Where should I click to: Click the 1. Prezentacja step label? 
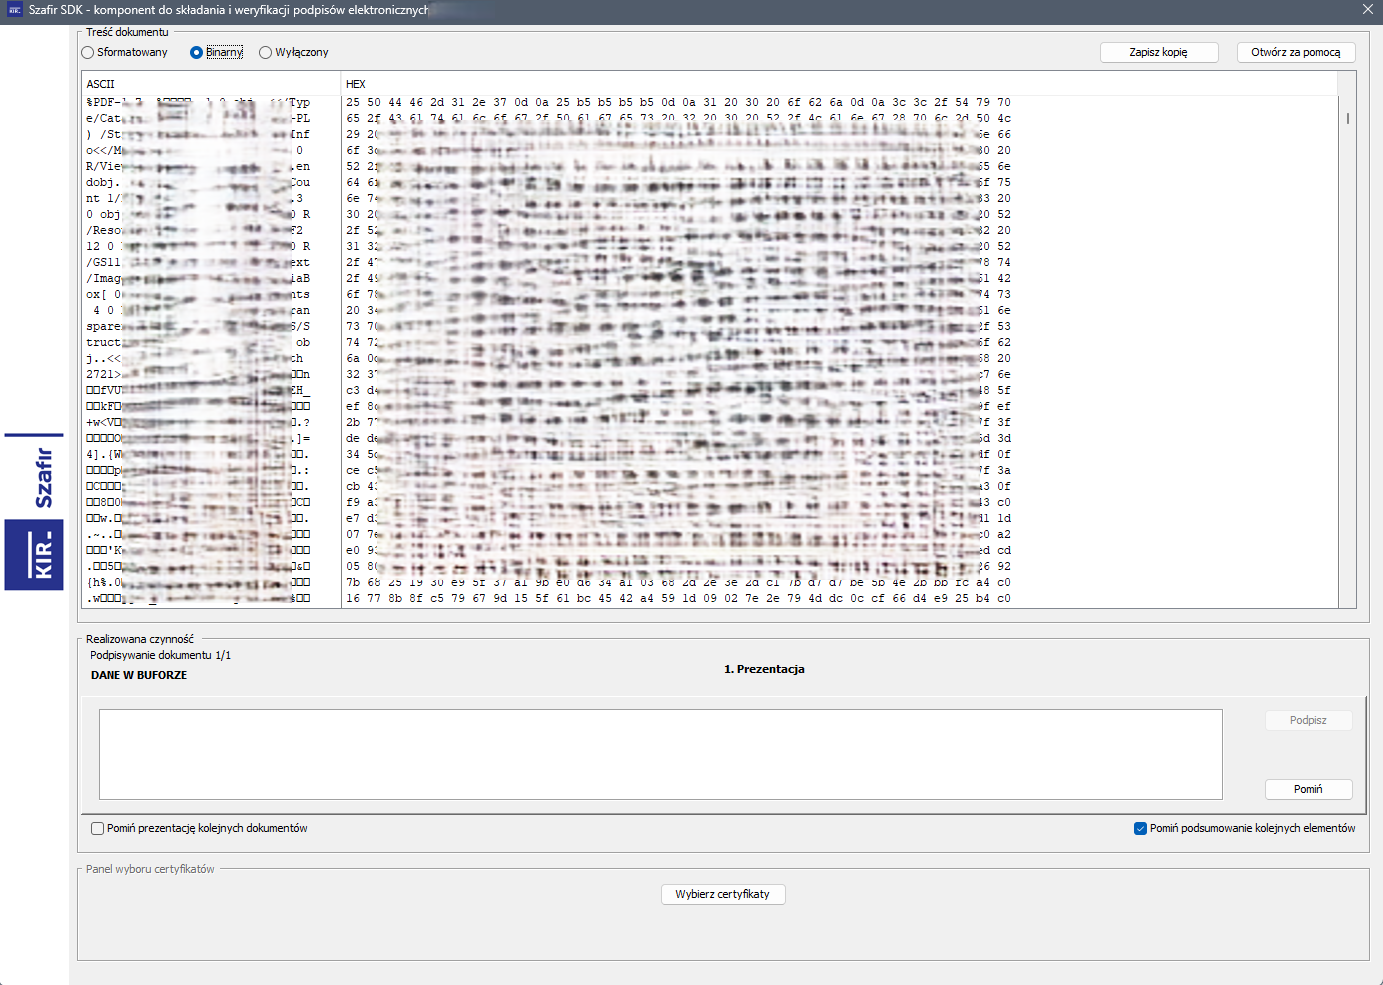point(764,669)
